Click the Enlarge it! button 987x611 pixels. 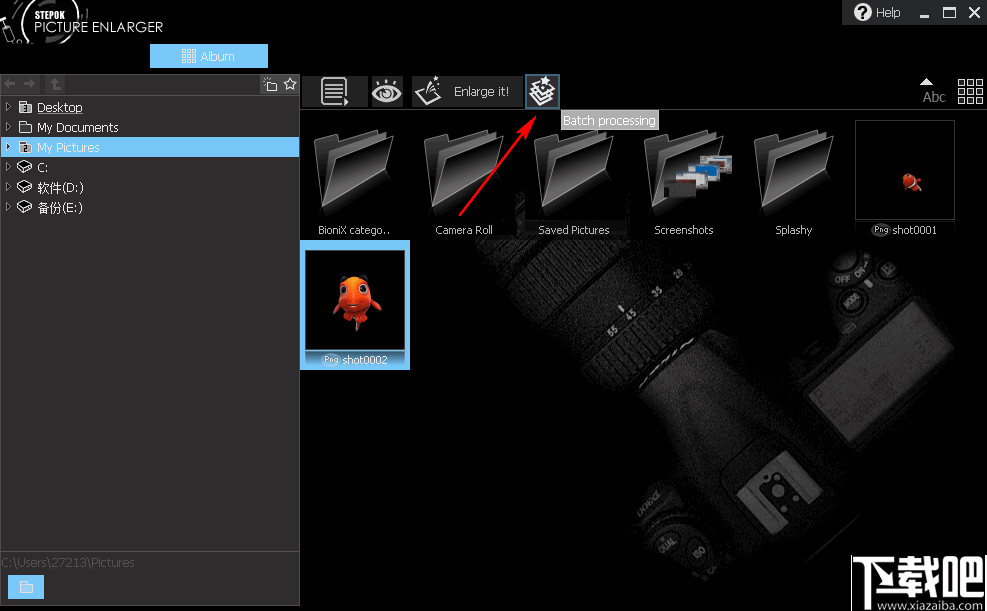coord(467,92)
